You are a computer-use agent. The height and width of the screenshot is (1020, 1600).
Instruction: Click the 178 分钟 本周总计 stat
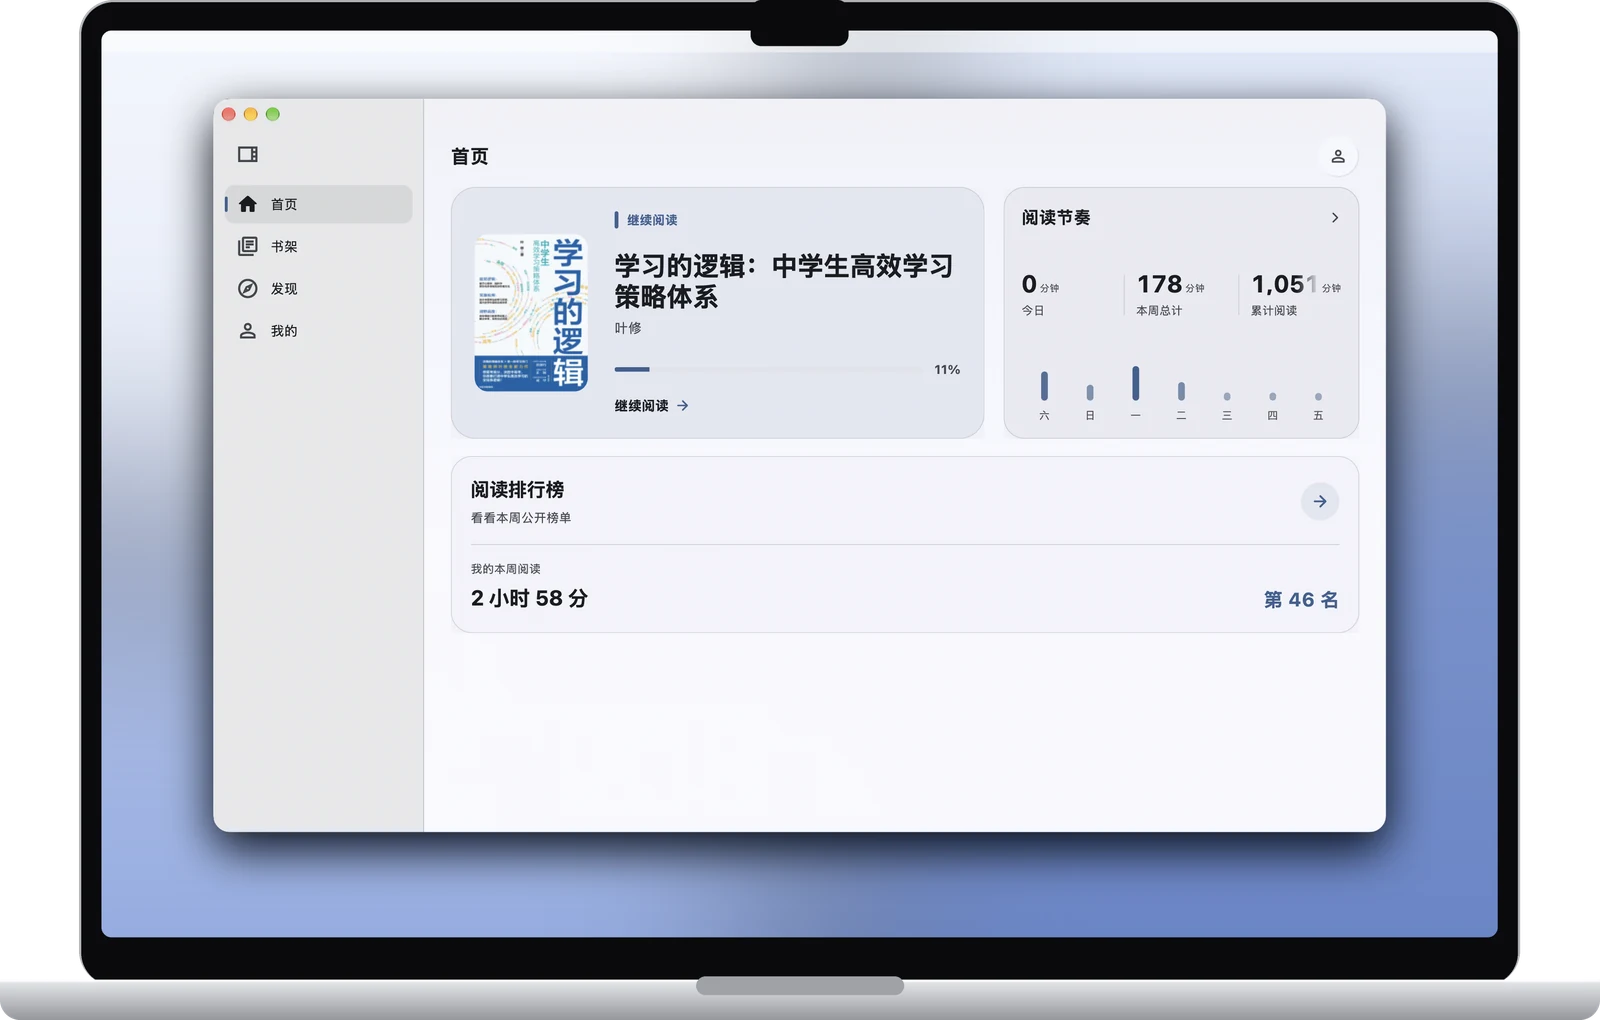point(1170,295)
